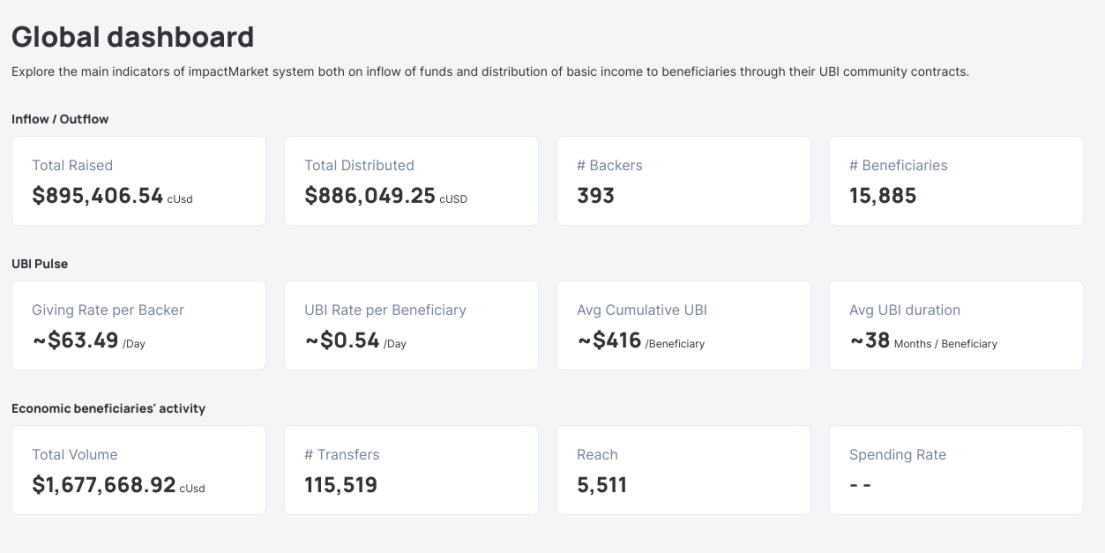Click the Avg UBI duration card
This screenshot has width=1105, height=553.
point(955,325)
